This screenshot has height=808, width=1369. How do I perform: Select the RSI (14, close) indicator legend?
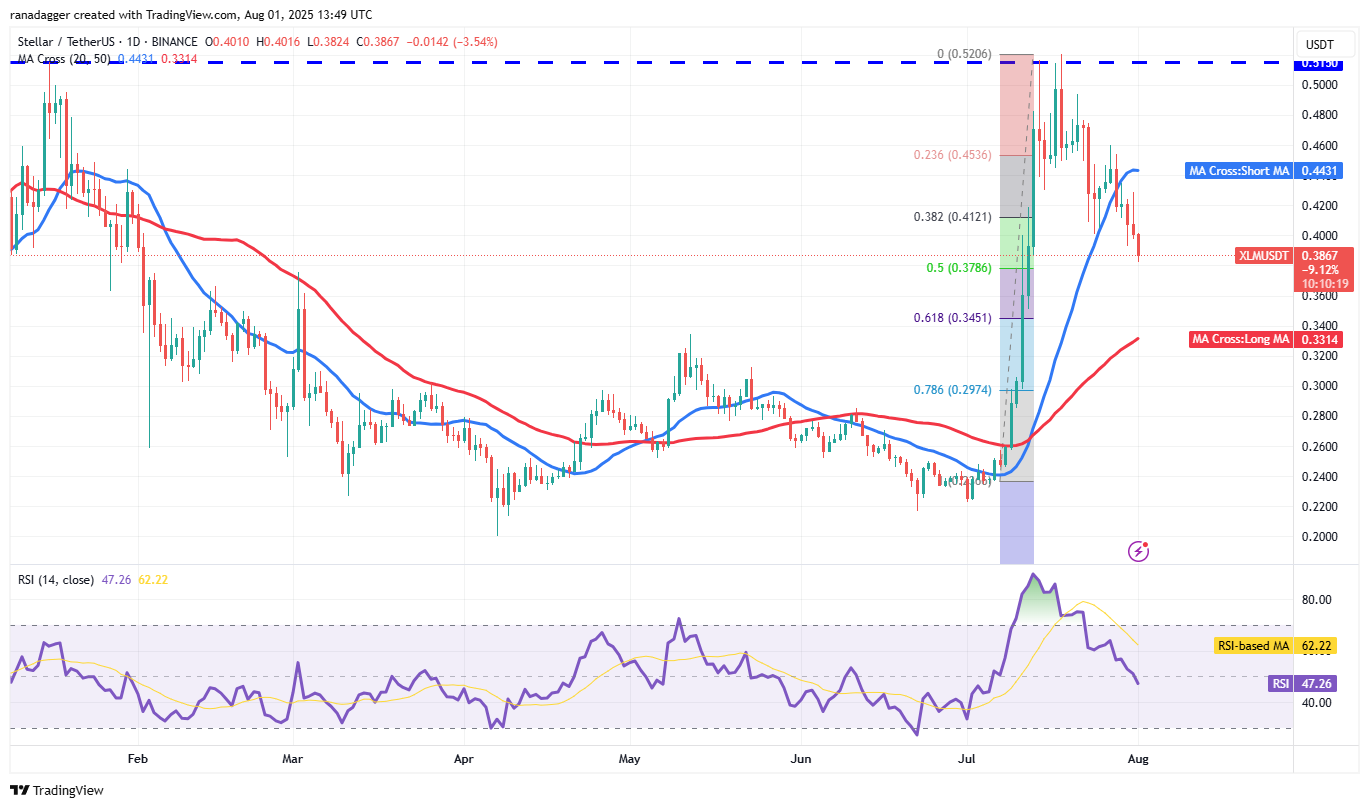[x=55, y=579]
